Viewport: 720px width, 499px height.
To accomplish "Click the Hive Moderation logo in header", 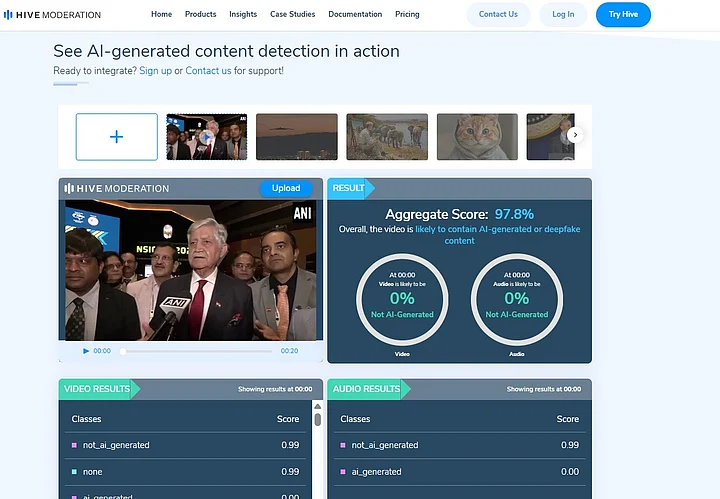I will tap(52, 15).
